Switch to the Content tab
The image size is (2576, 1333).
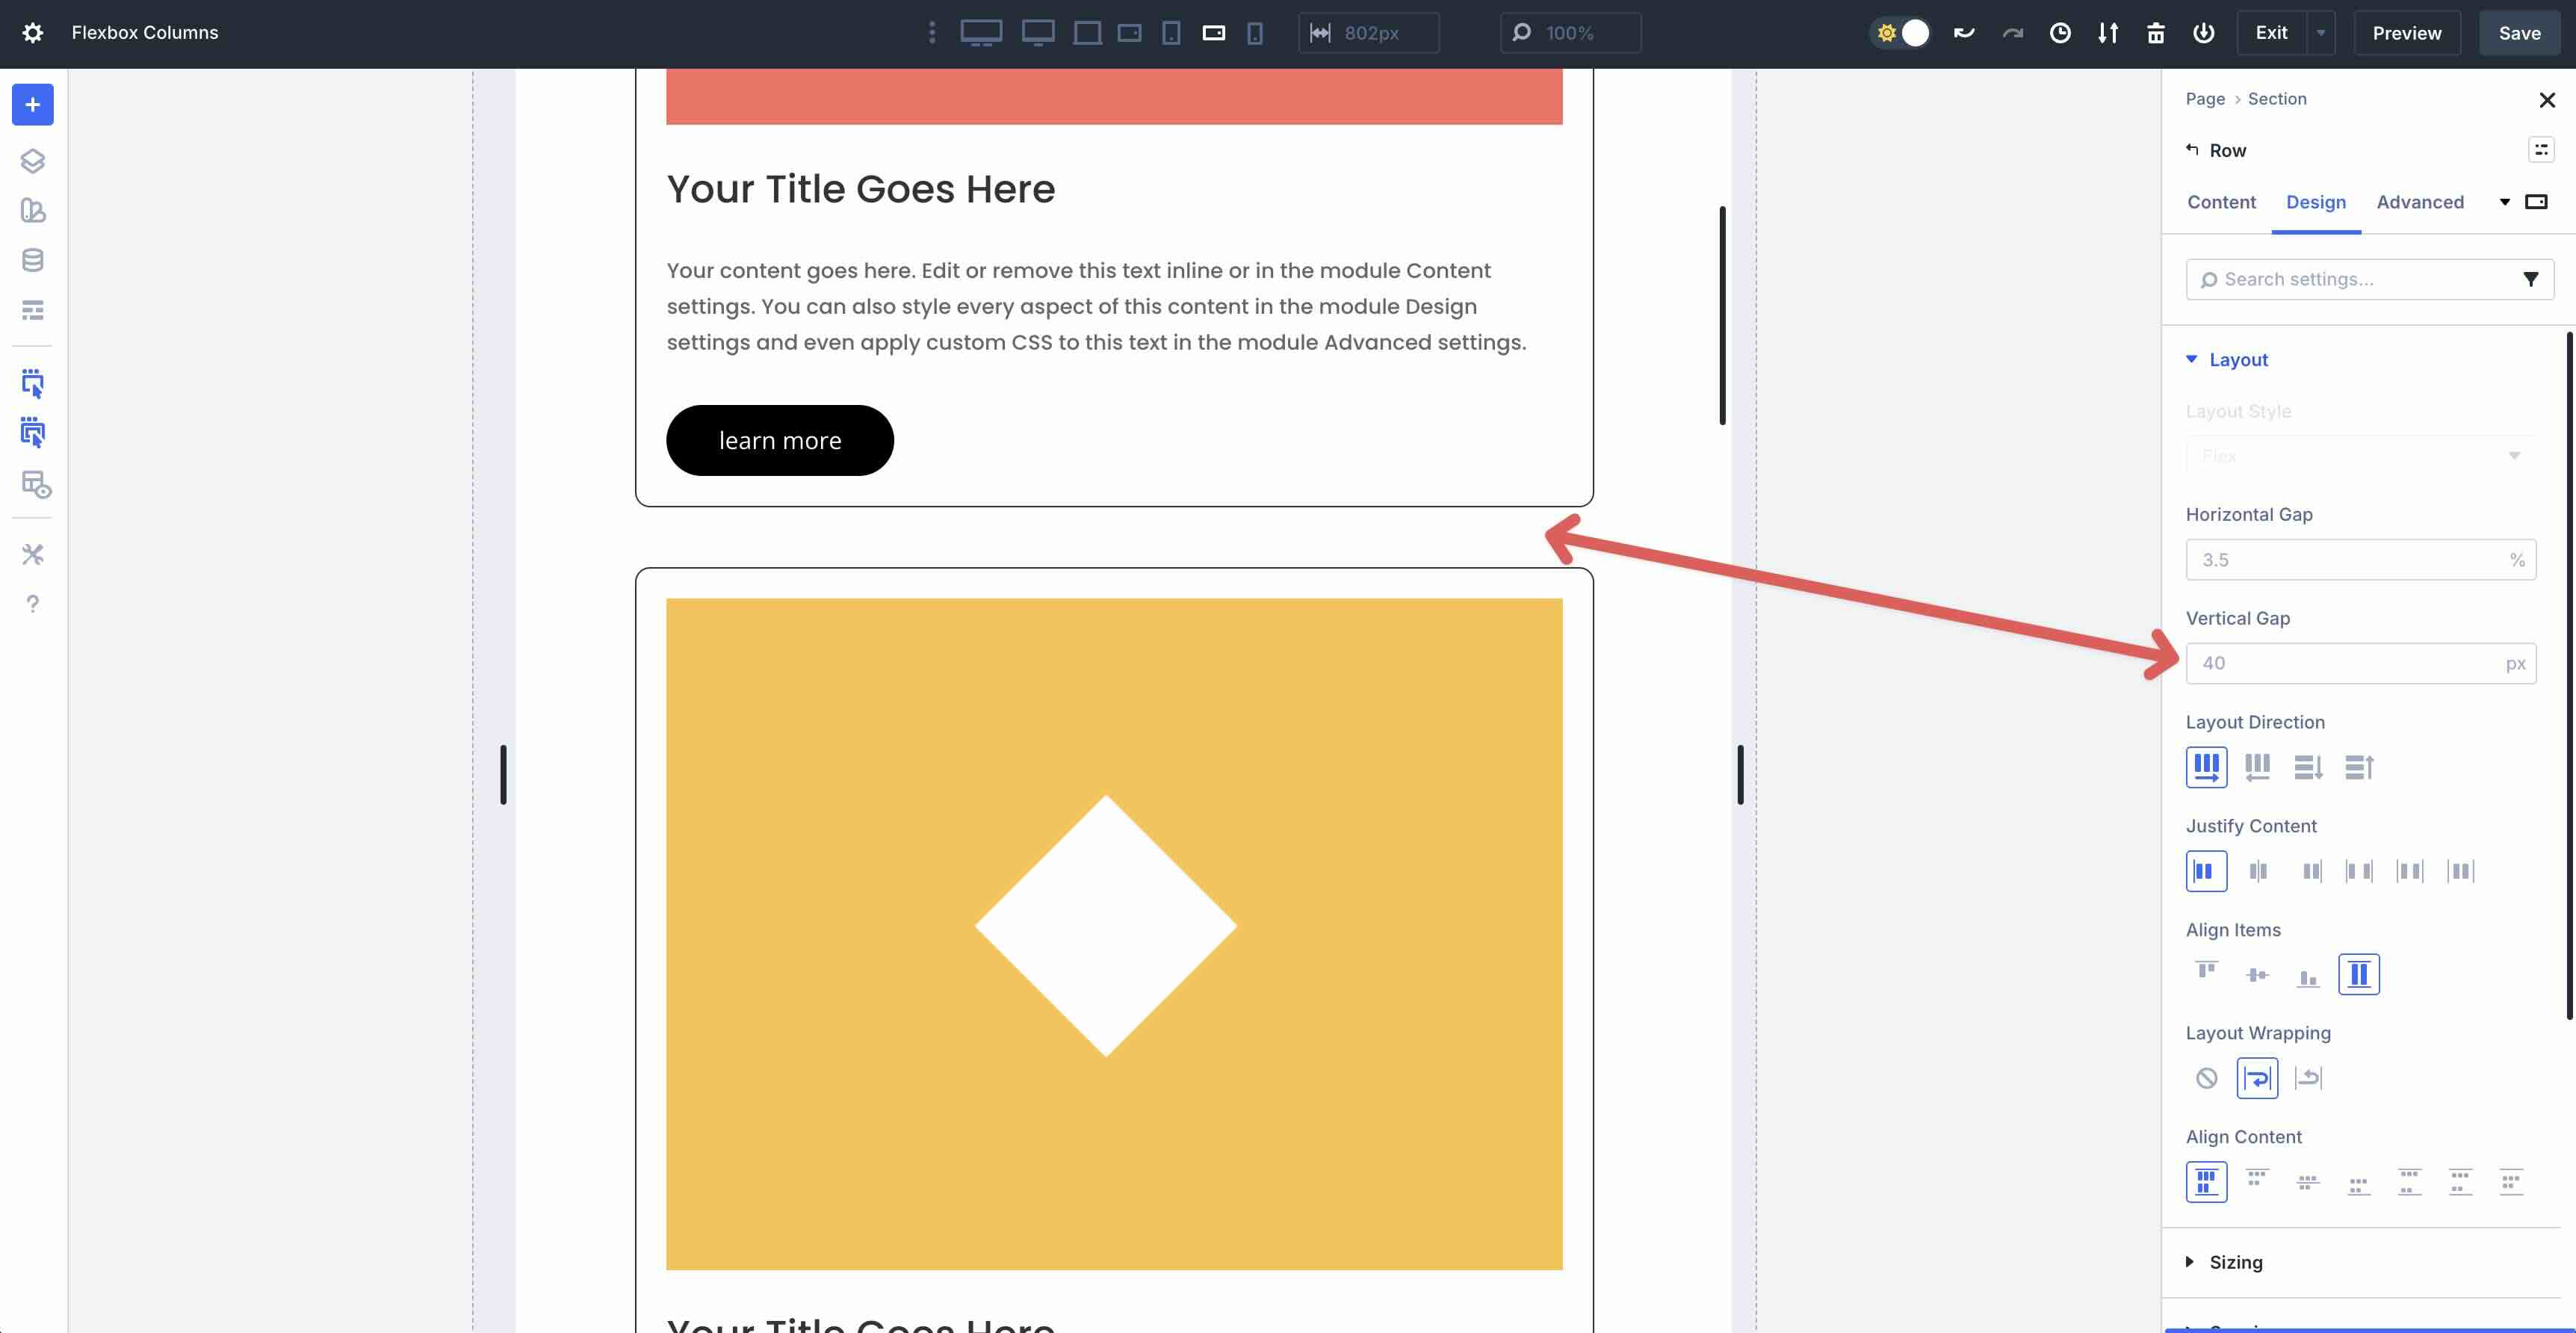[x=2221, y=202]
